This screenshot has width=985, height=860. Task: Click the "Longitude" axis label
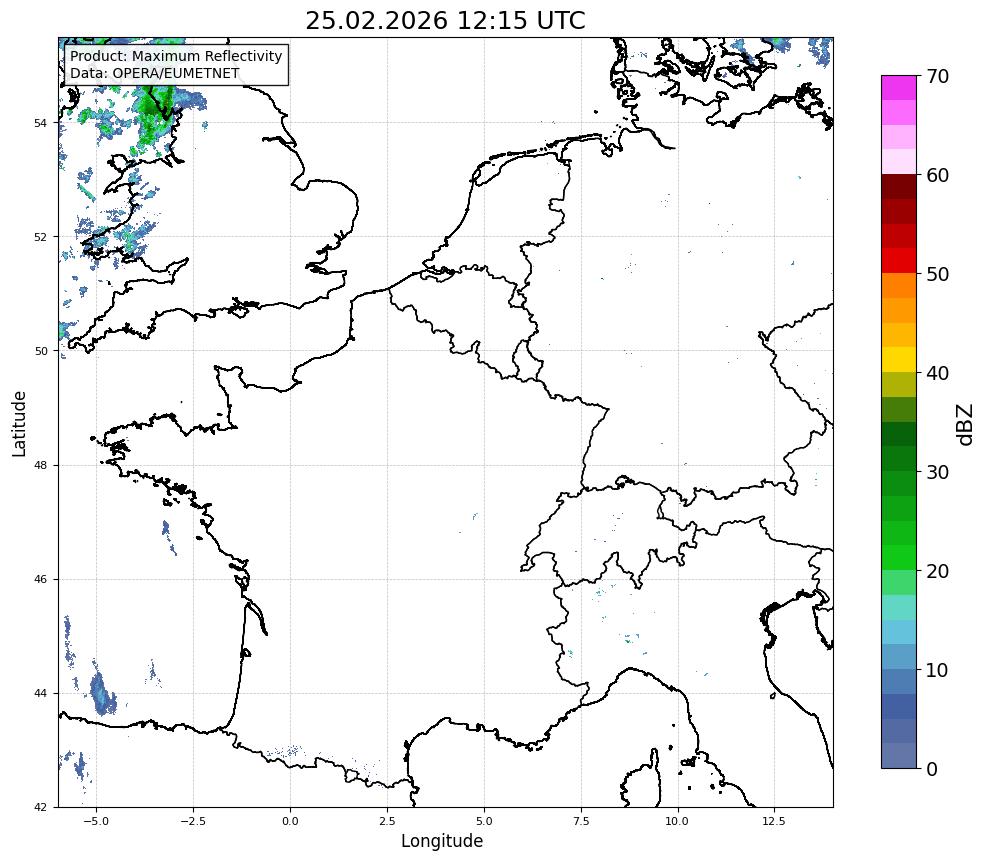442,841
